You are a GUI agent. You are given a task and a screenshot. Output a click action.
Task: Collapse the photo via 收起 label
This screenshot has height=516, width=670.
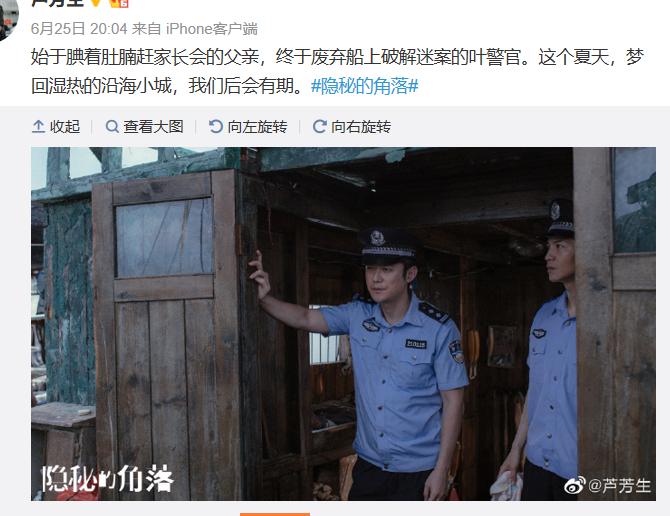(x=65, y=127)
